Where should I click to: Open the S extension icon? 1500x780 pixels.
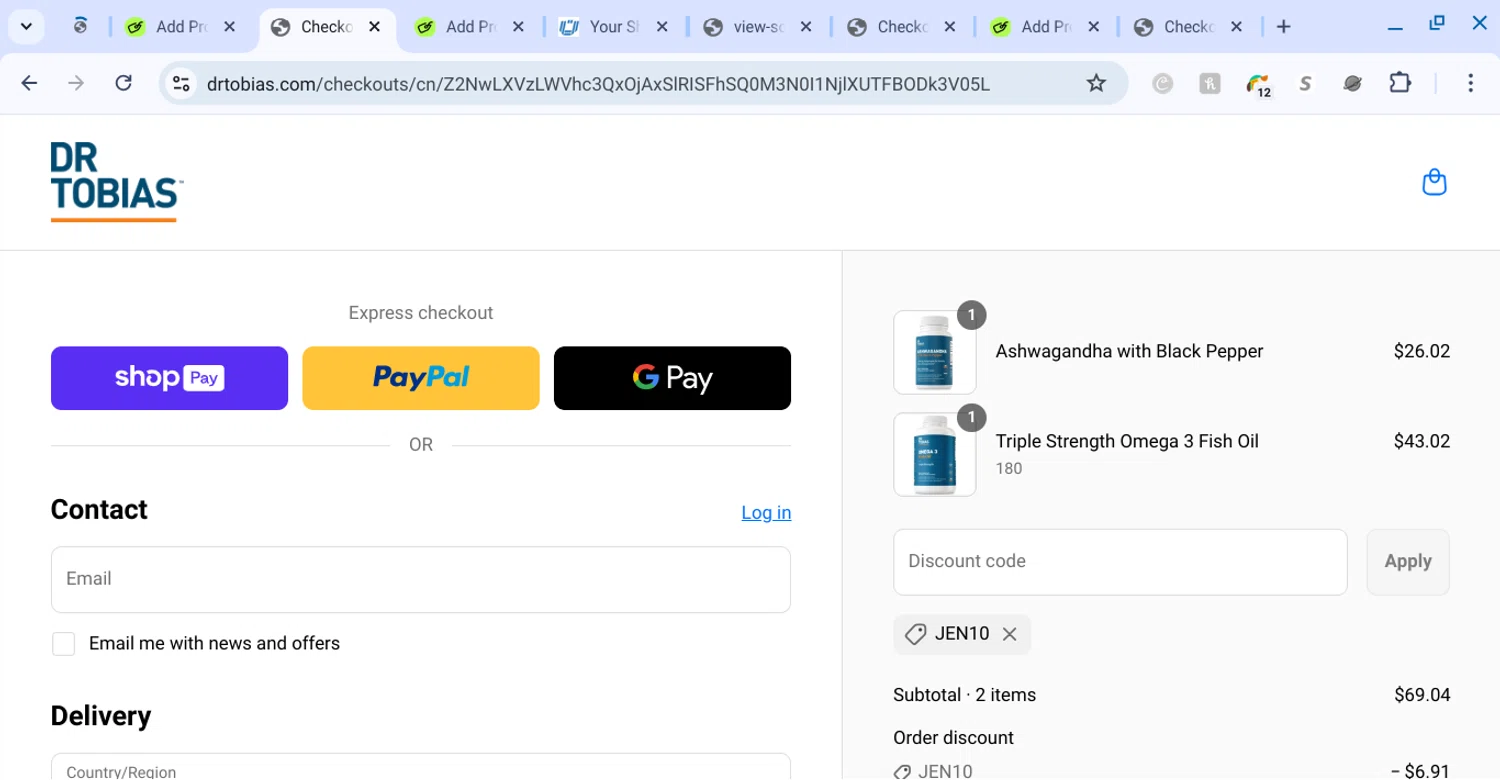[1305, 84]
